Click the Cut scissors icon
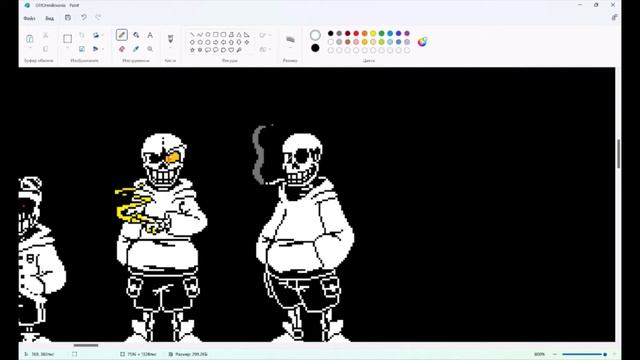640x360 pixels. click(x=45, y=36)
